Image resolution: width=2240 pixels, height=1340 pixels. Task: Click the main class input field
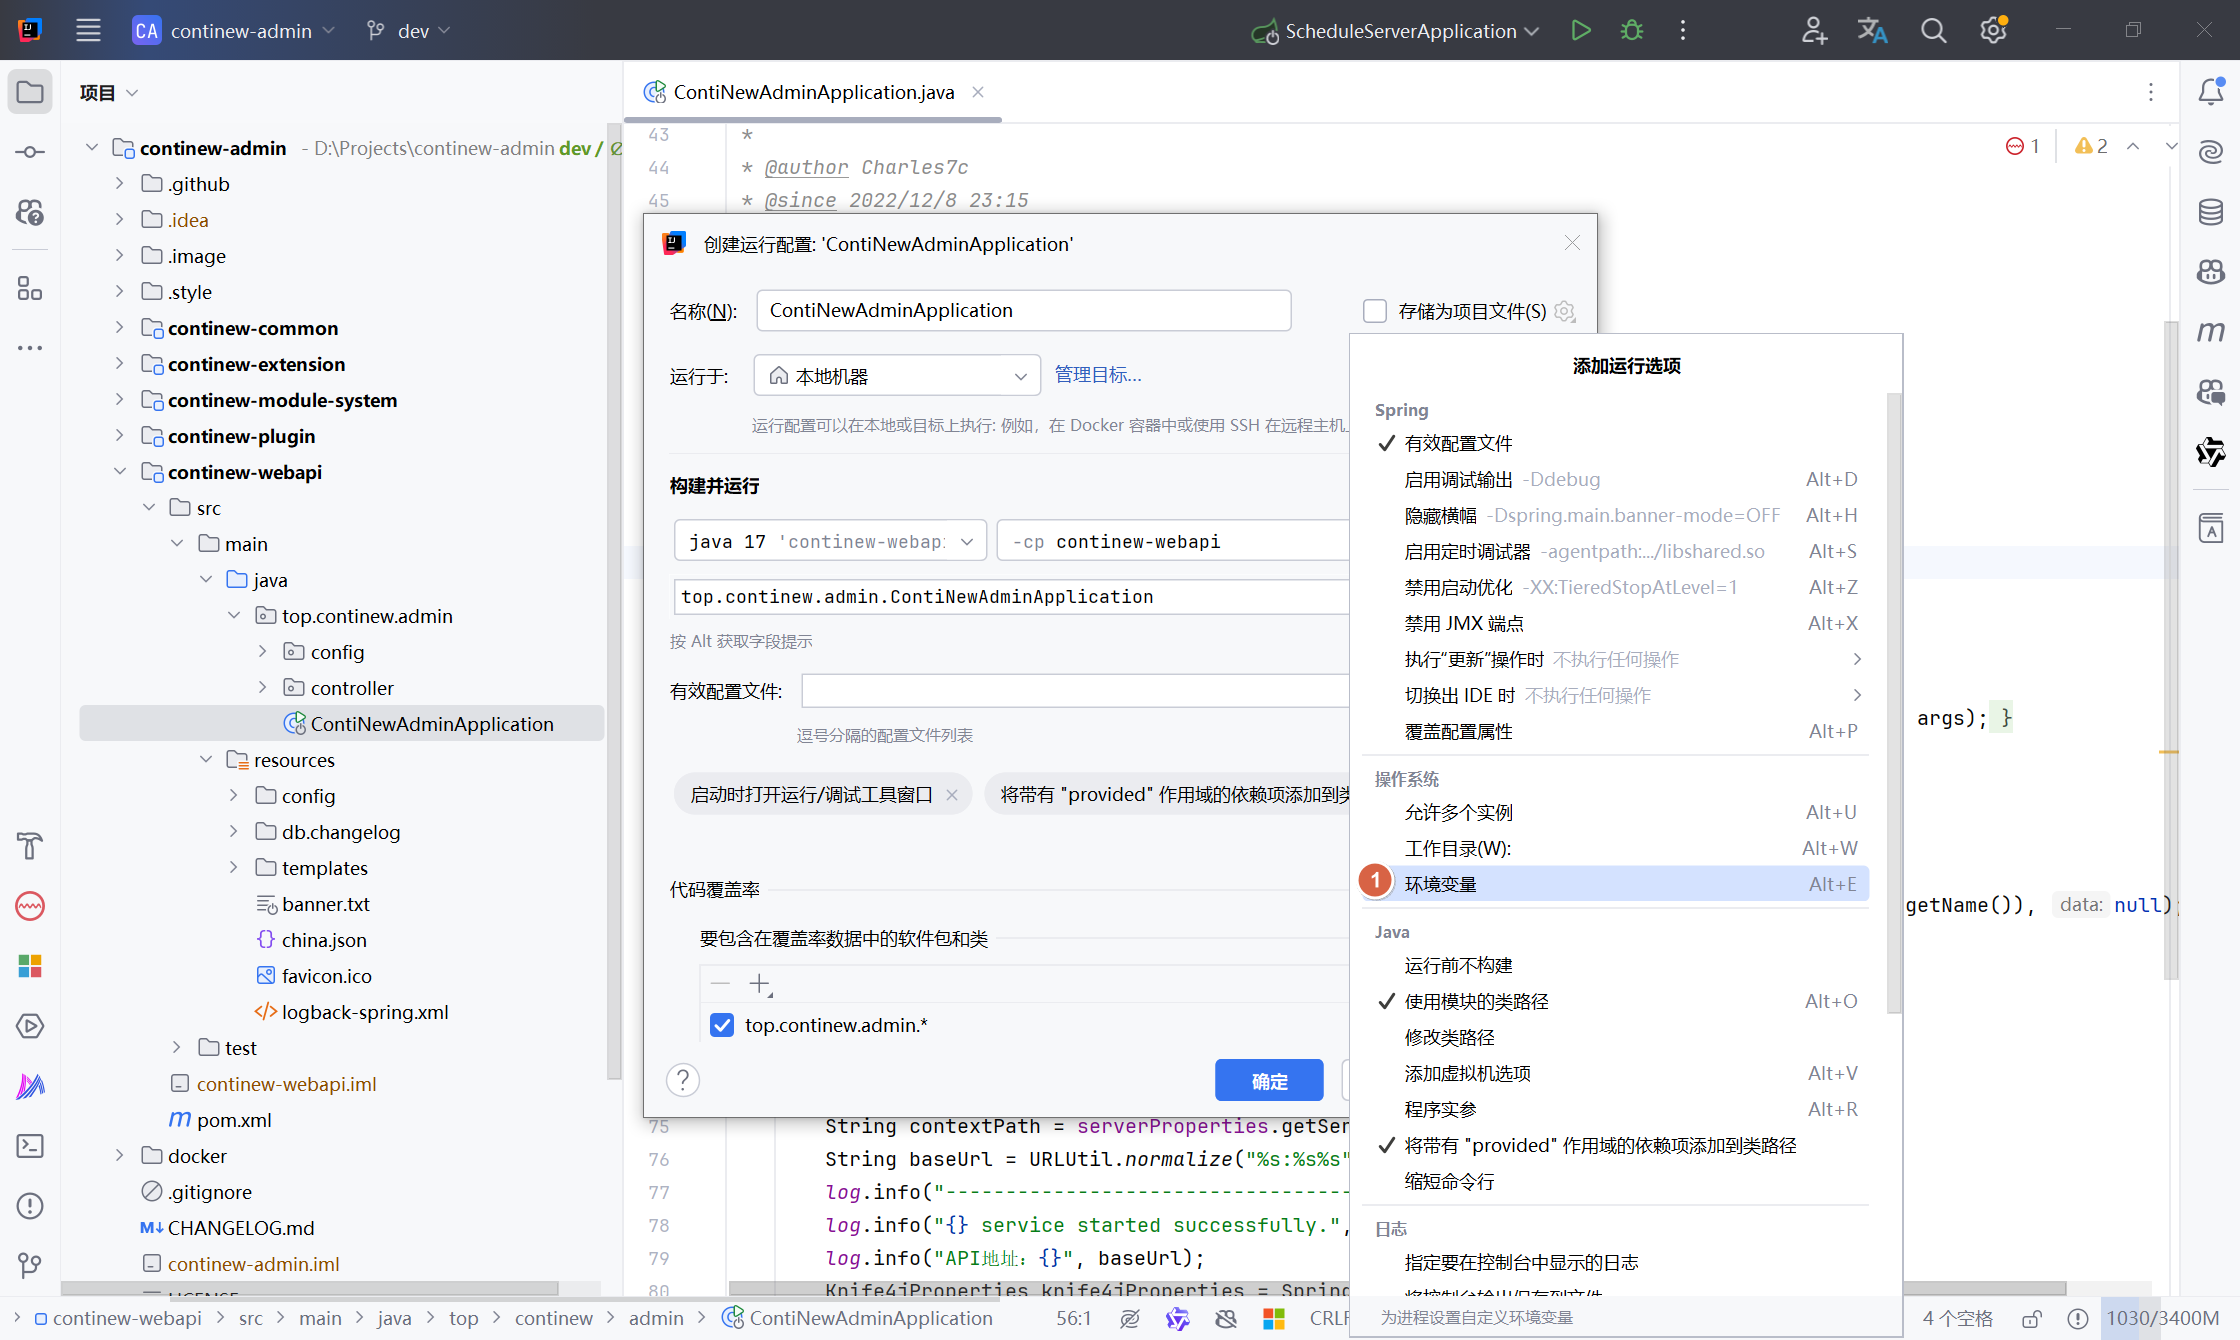[1011, 597]
